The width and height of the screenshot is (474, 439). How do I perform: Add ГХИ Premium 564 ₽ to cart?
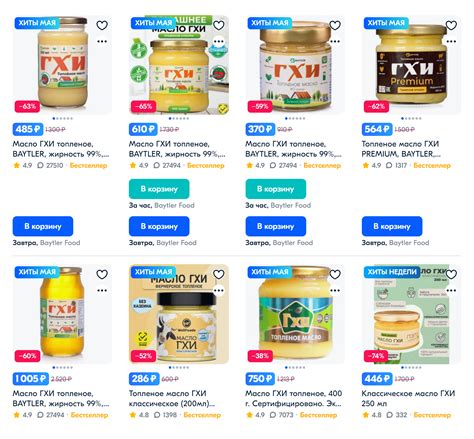[392, 226]
